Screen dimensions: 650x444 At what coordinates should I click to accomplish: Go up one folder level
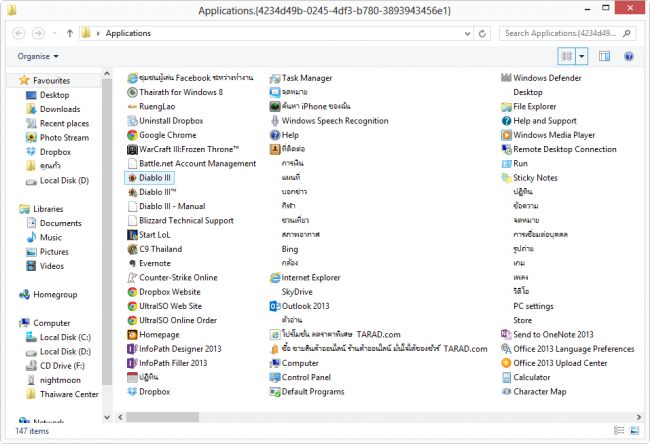click(70, 33)
